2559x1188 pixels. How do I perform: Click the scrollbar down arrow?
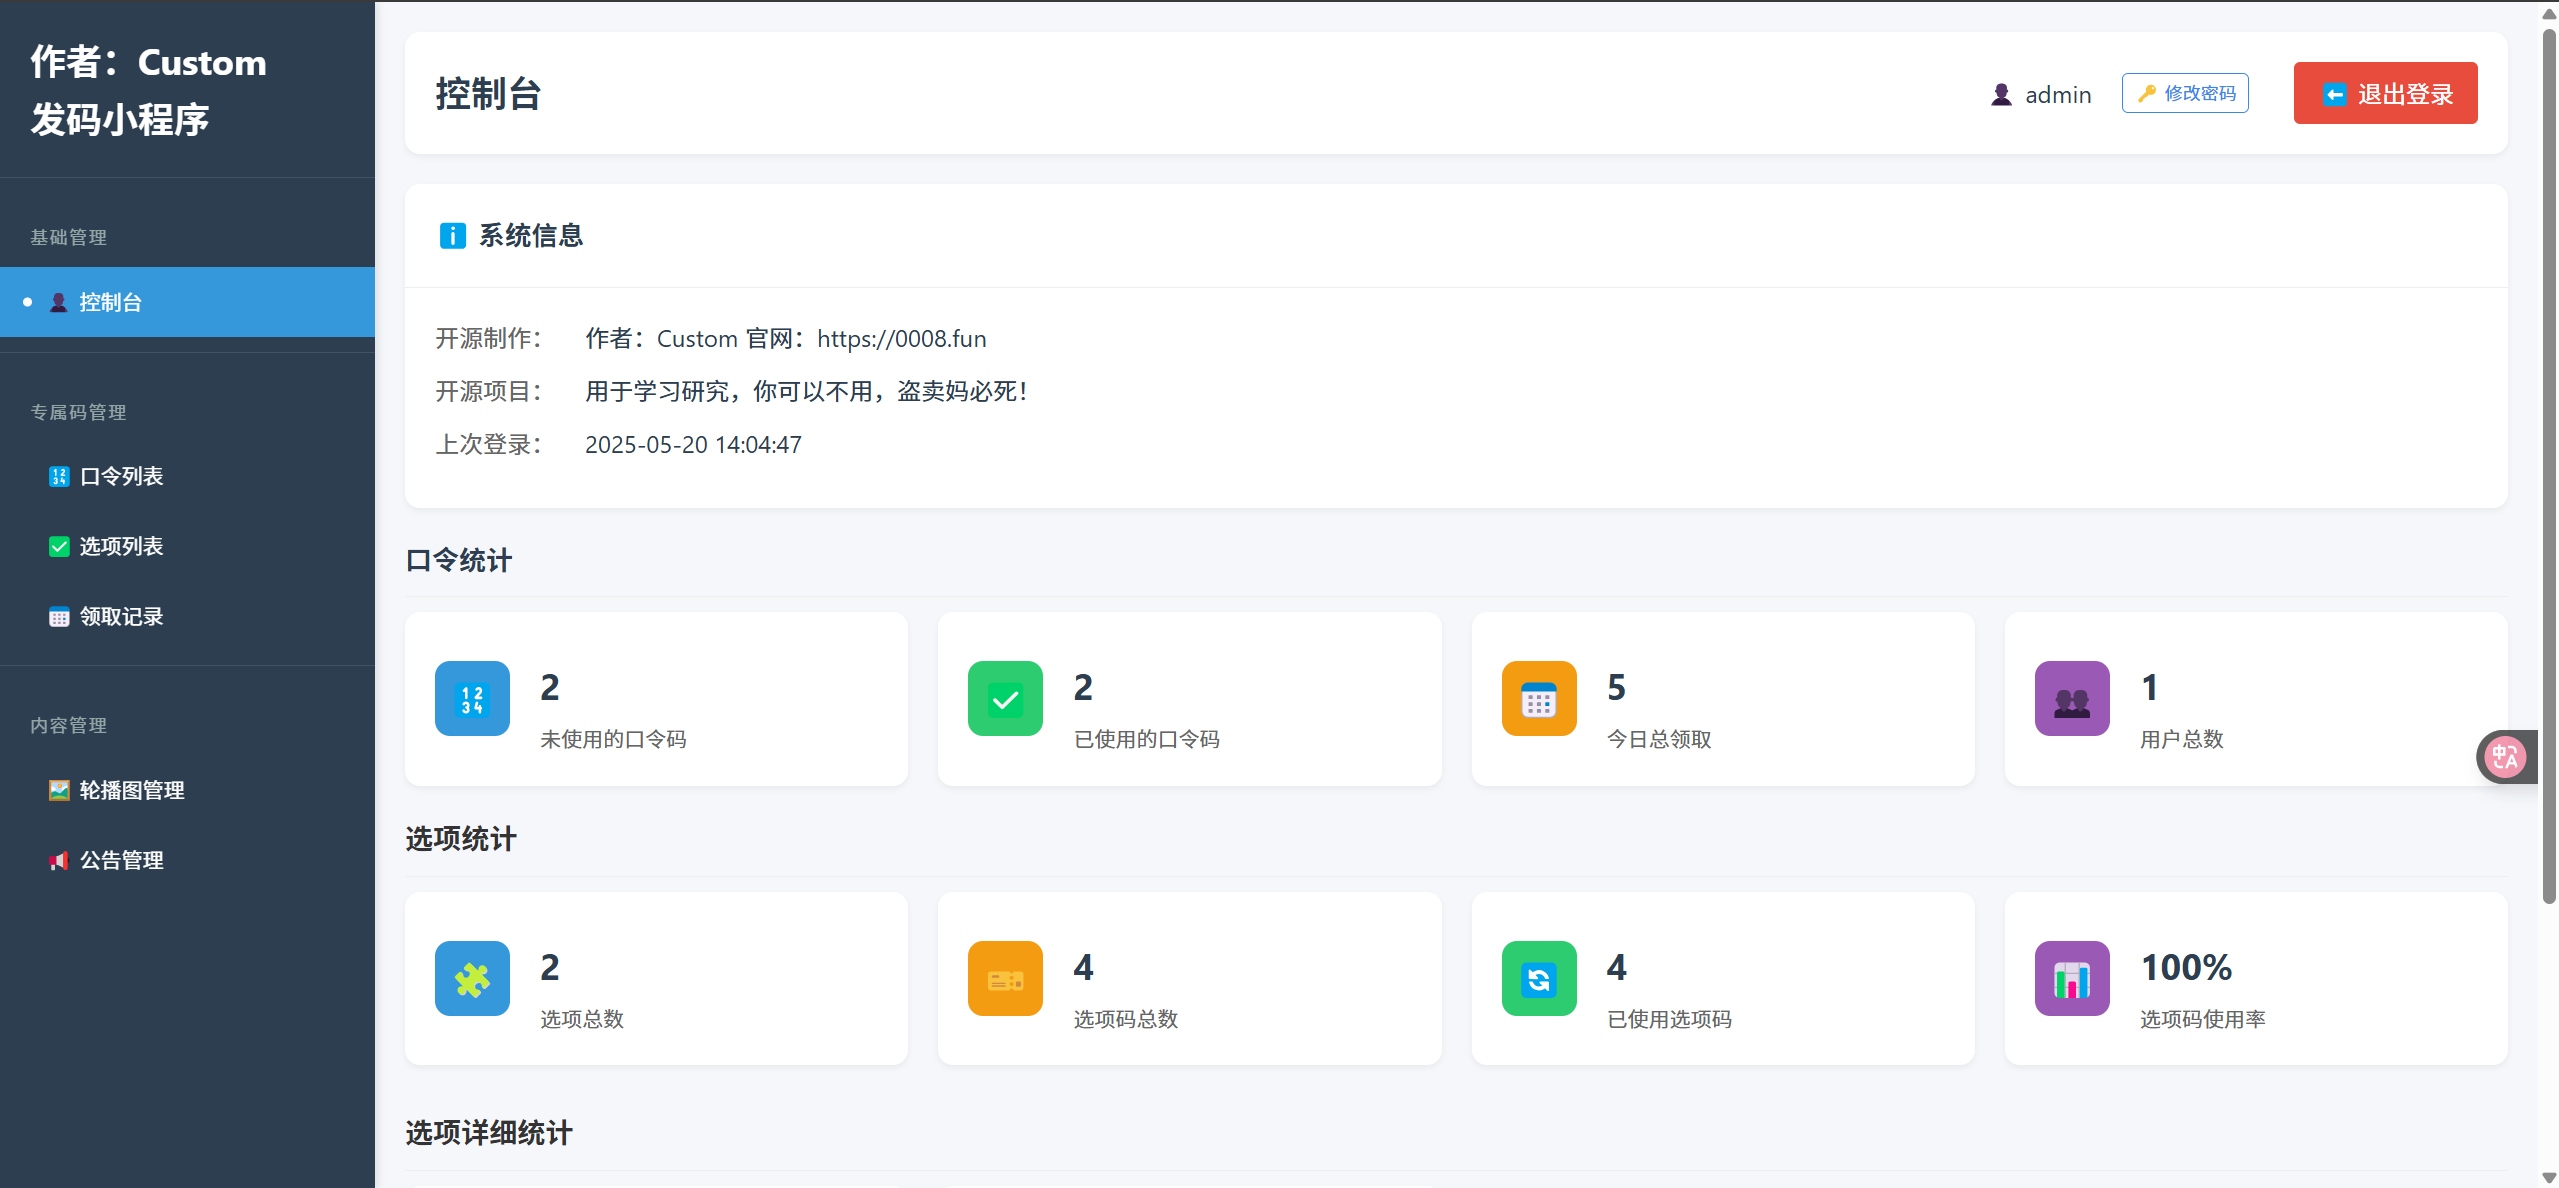tap(2549, 1178)
